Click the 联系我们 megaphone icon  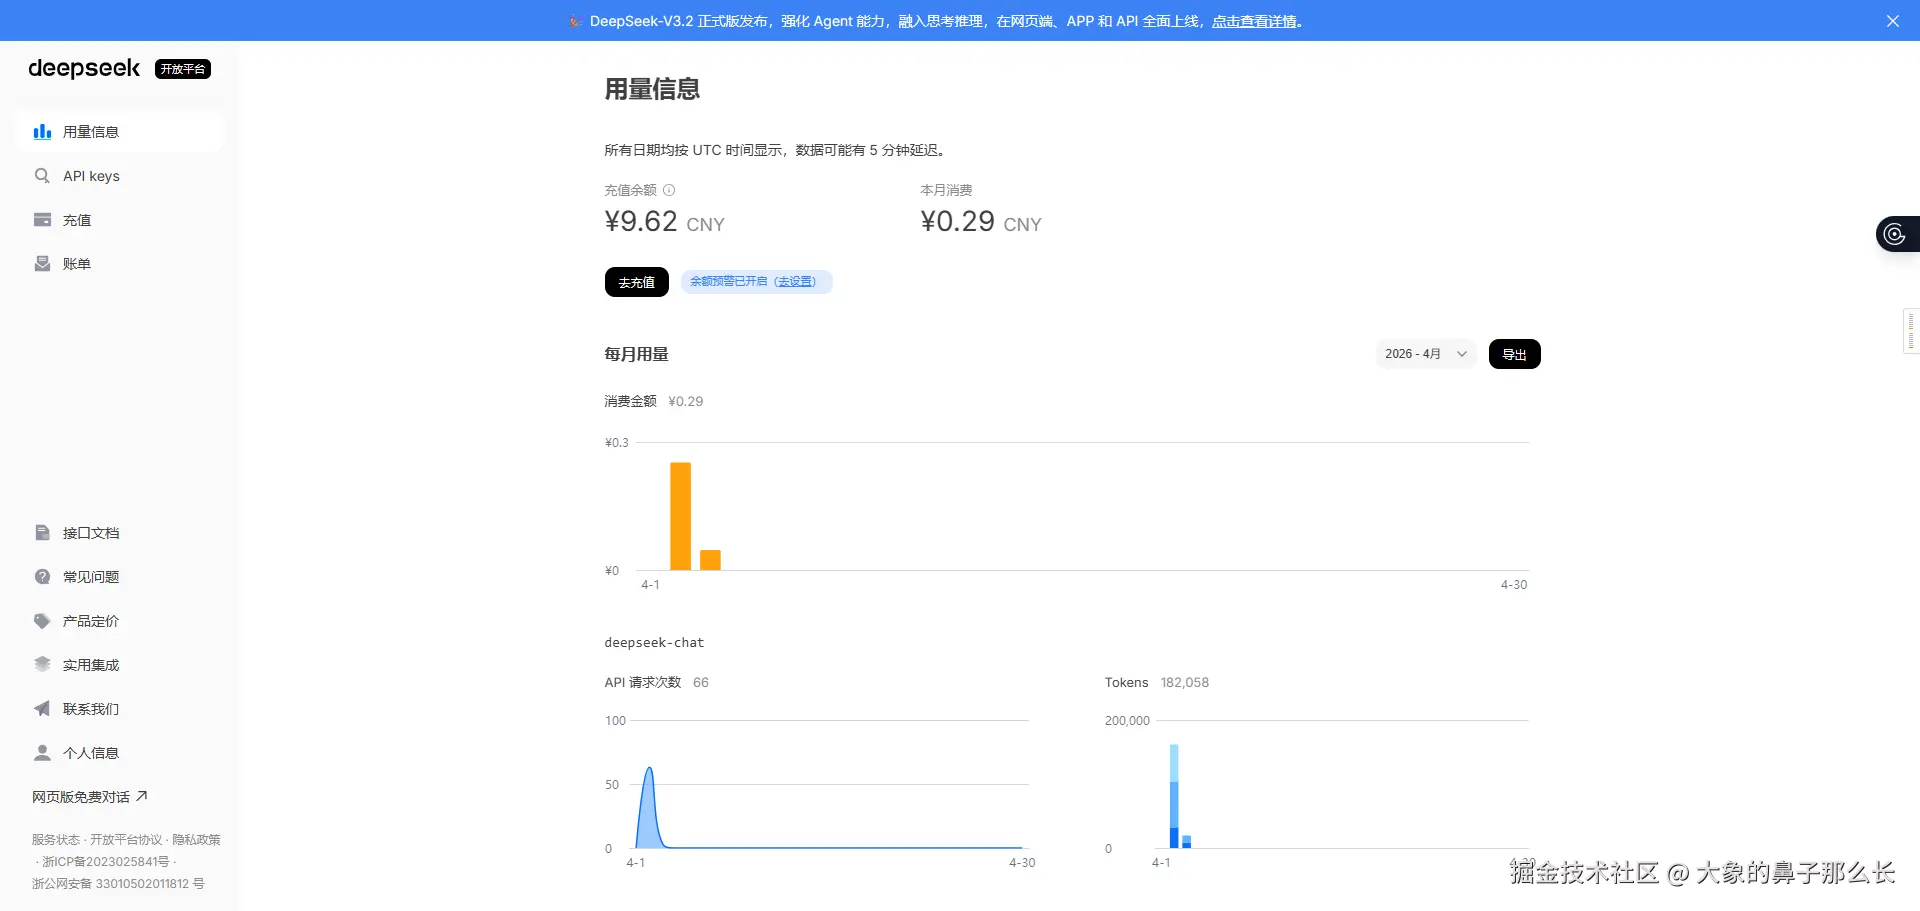tap(41, 708)
